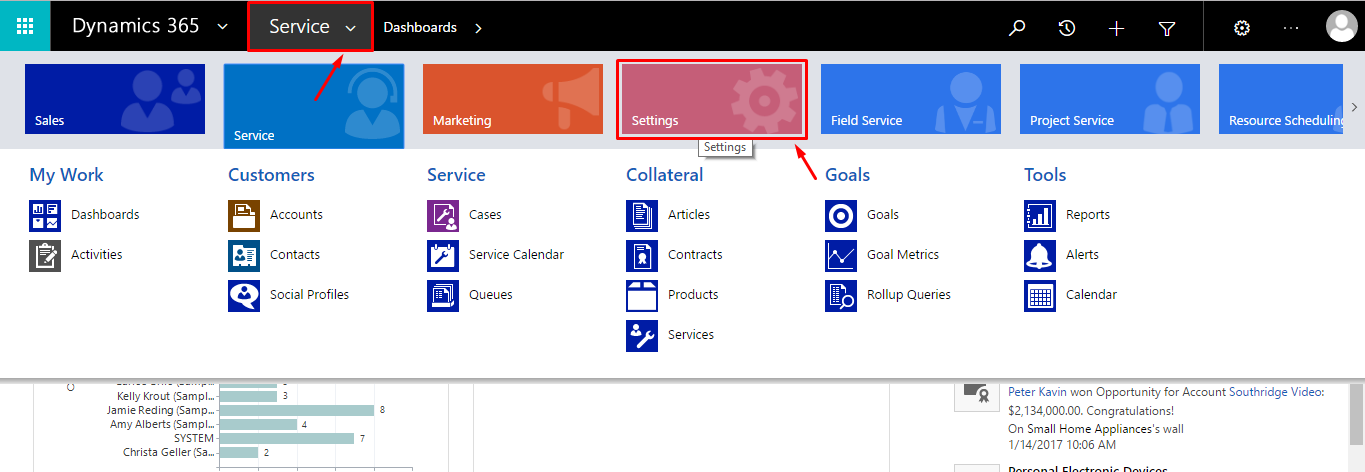Click the gear settings icon in the top bar
This screenshot has height=472, width=1365.
click(x=1242, y=28)
